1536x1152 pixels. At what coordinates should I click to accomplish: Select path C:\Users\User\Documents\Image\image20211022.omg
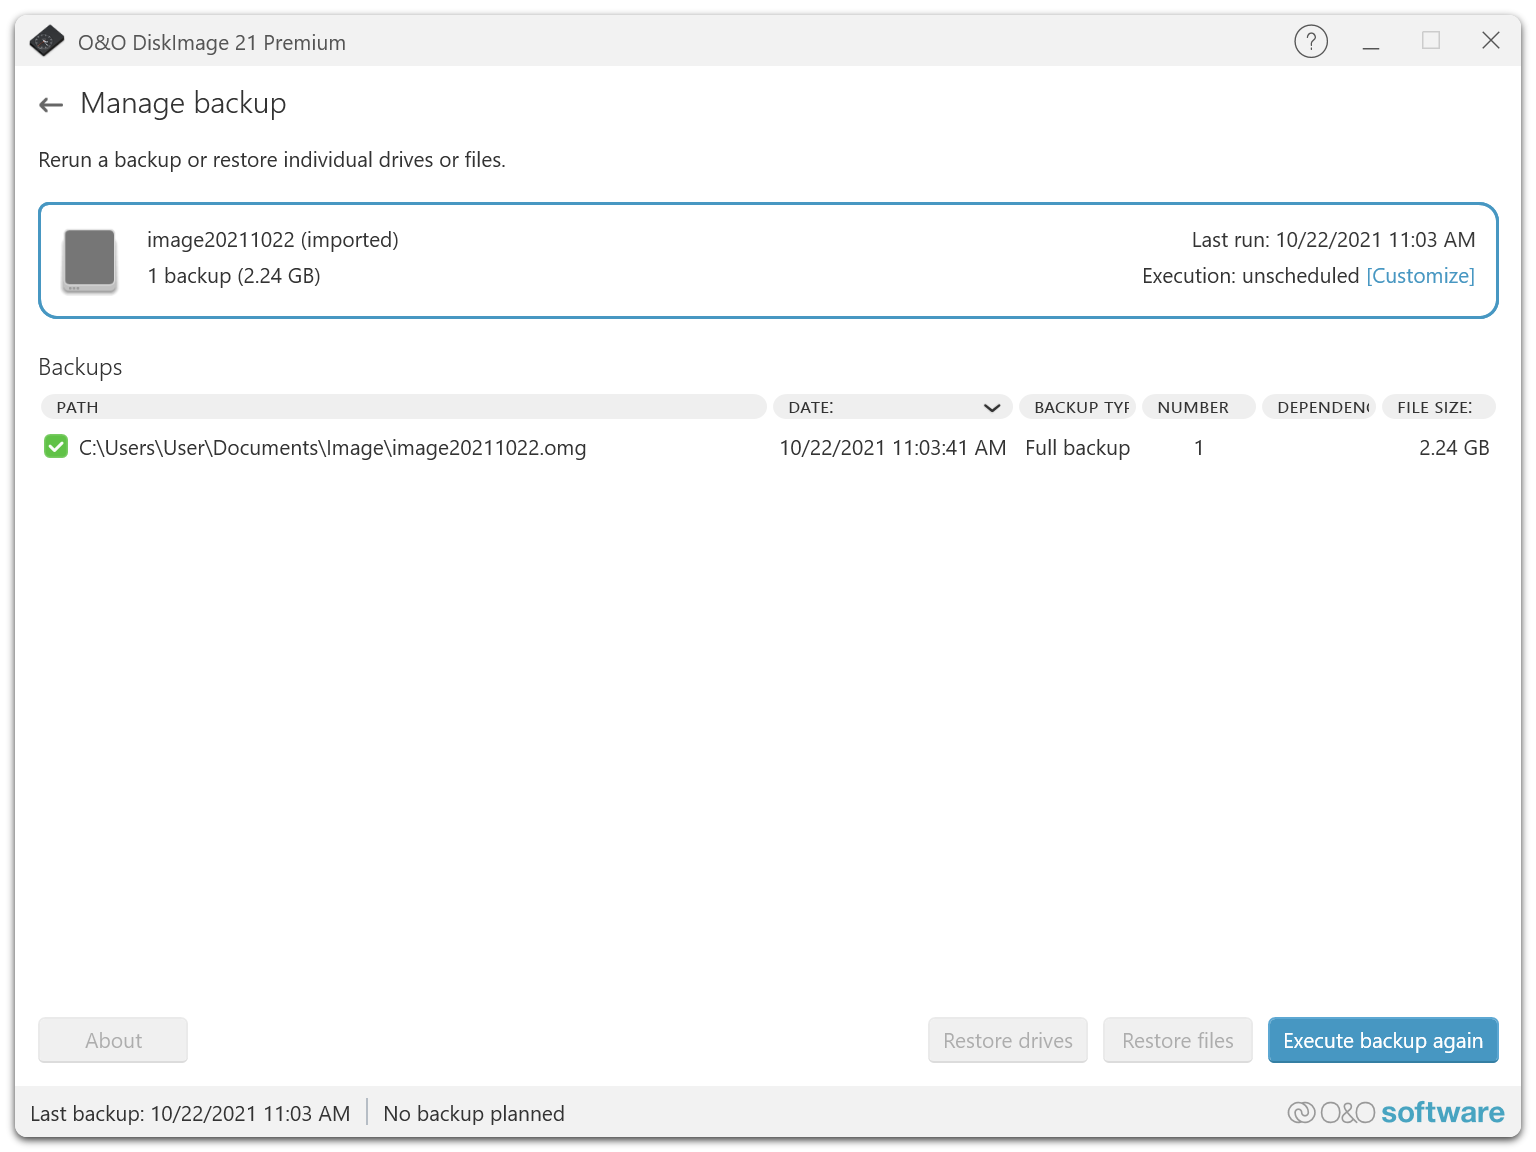click(x=333, y=448)
